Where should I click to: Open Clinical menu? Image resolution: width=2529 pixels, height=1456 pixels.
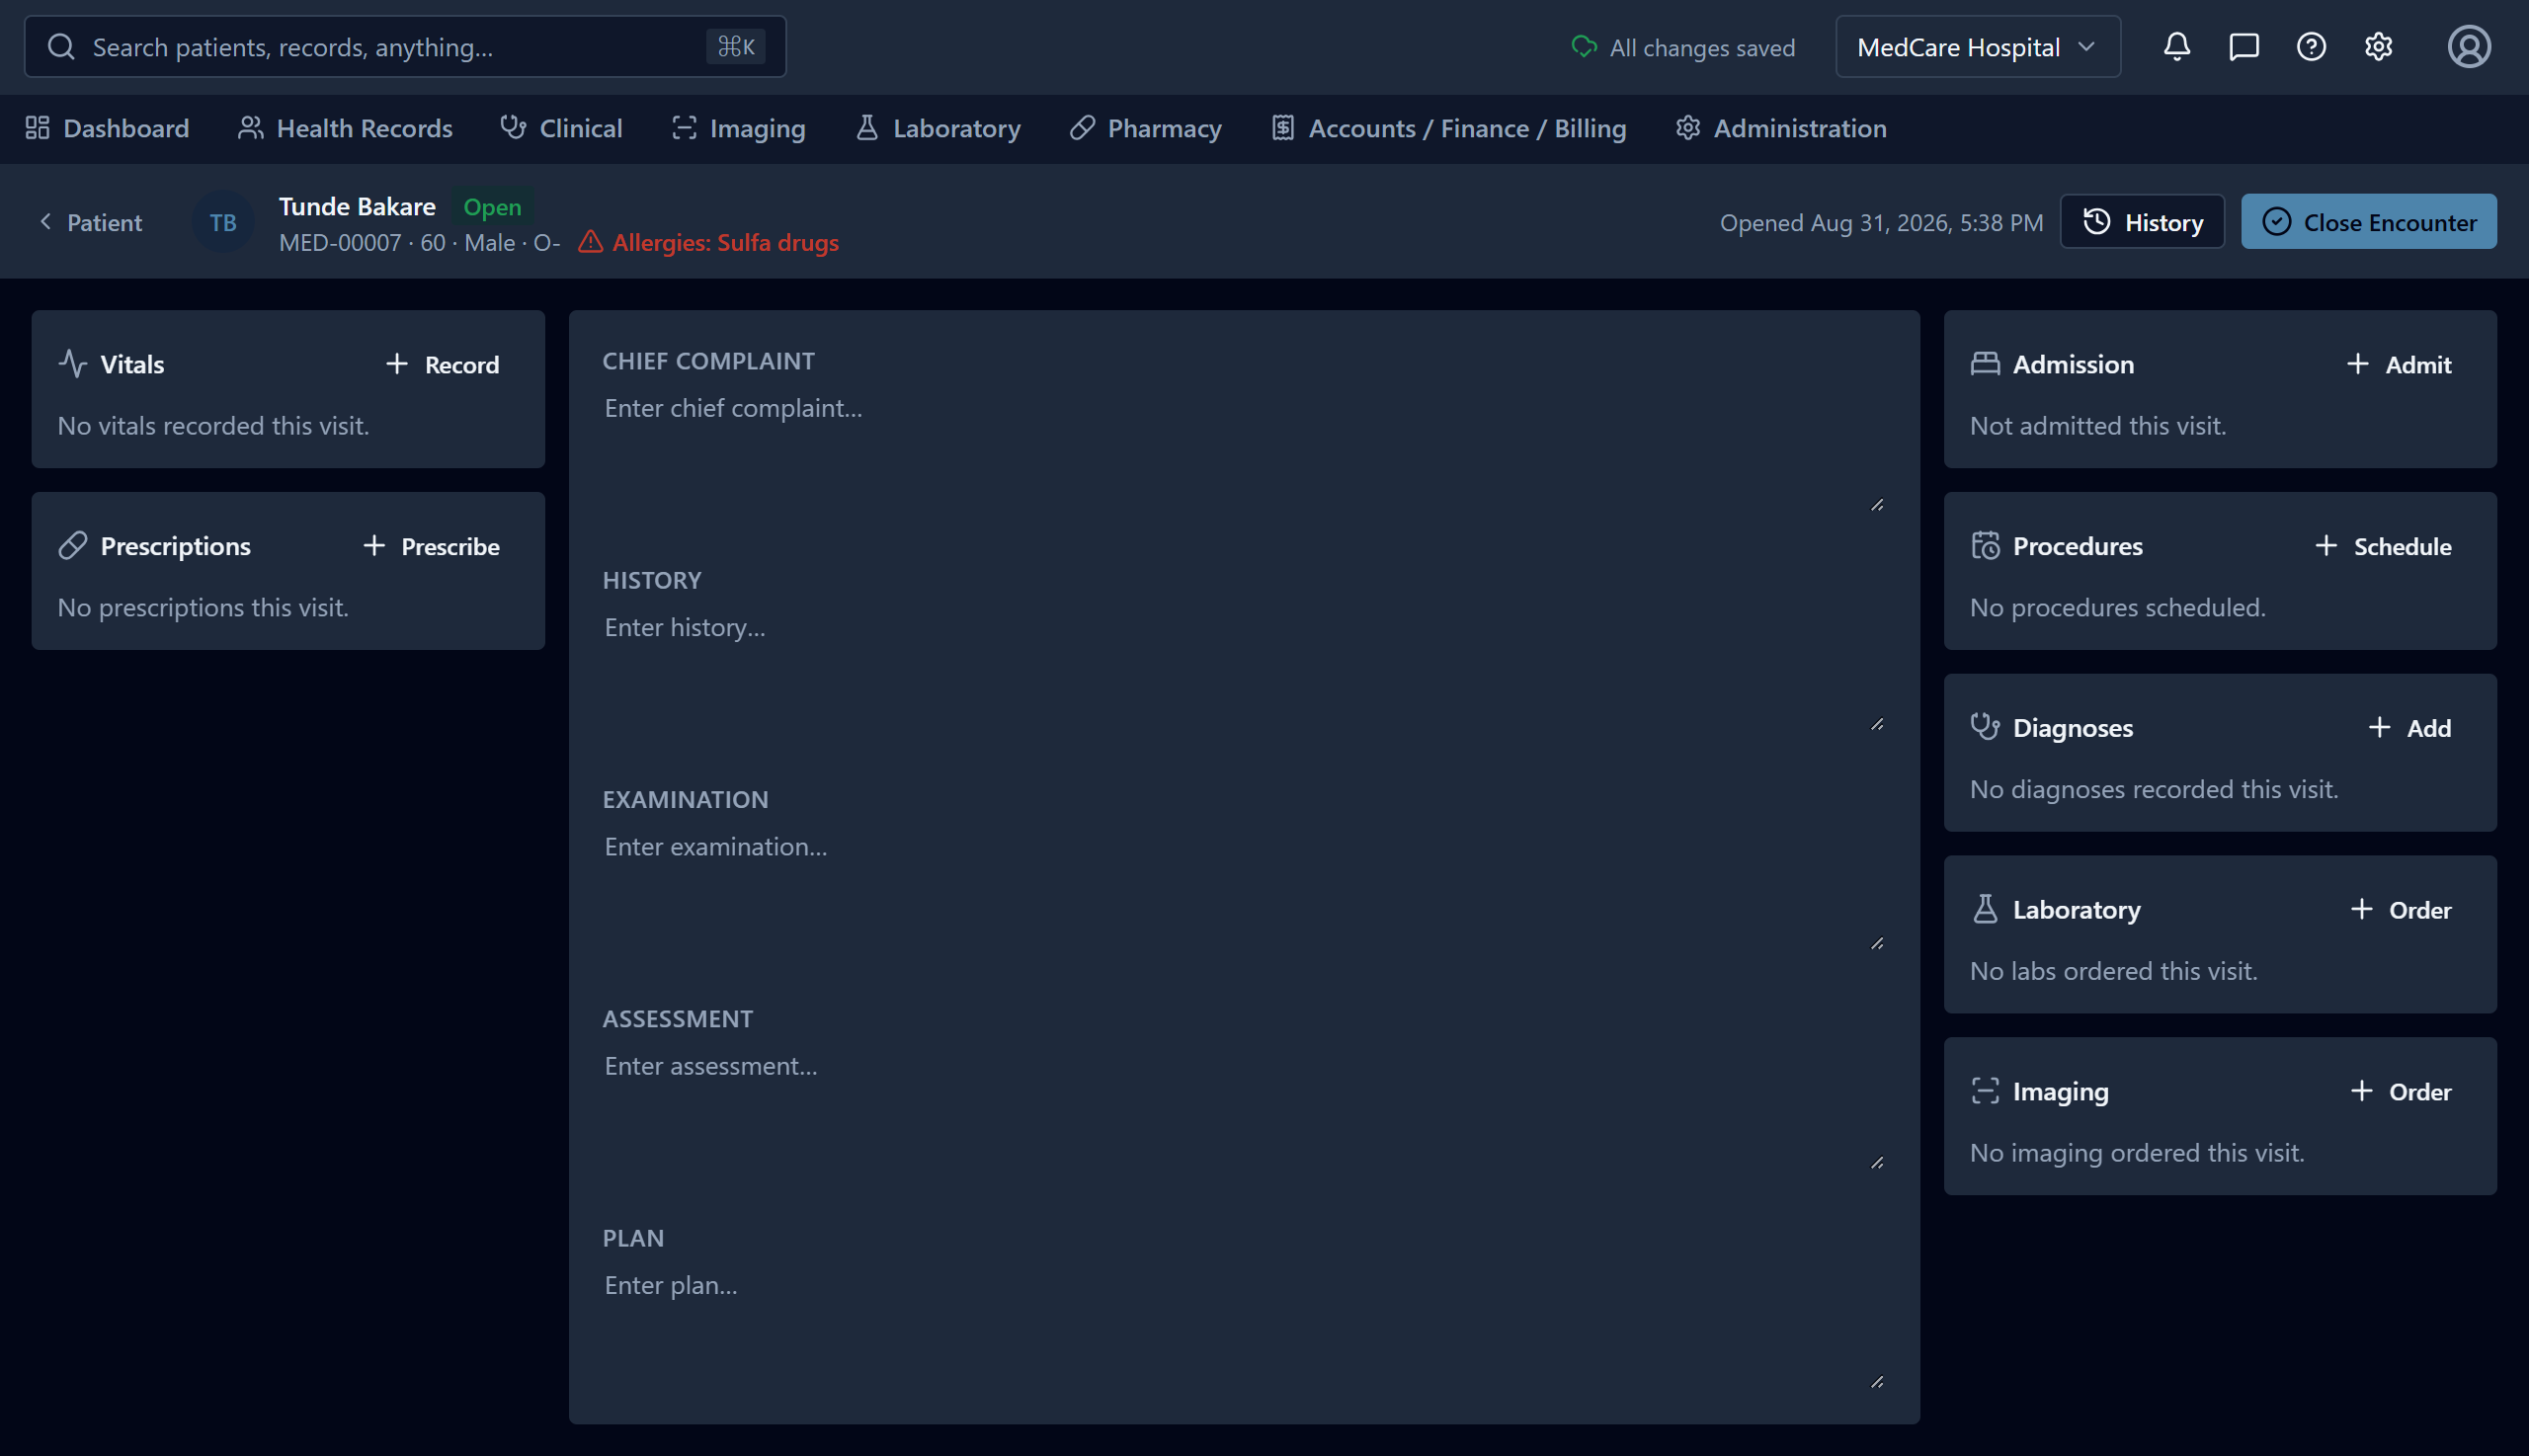click(x=561, y=128)
